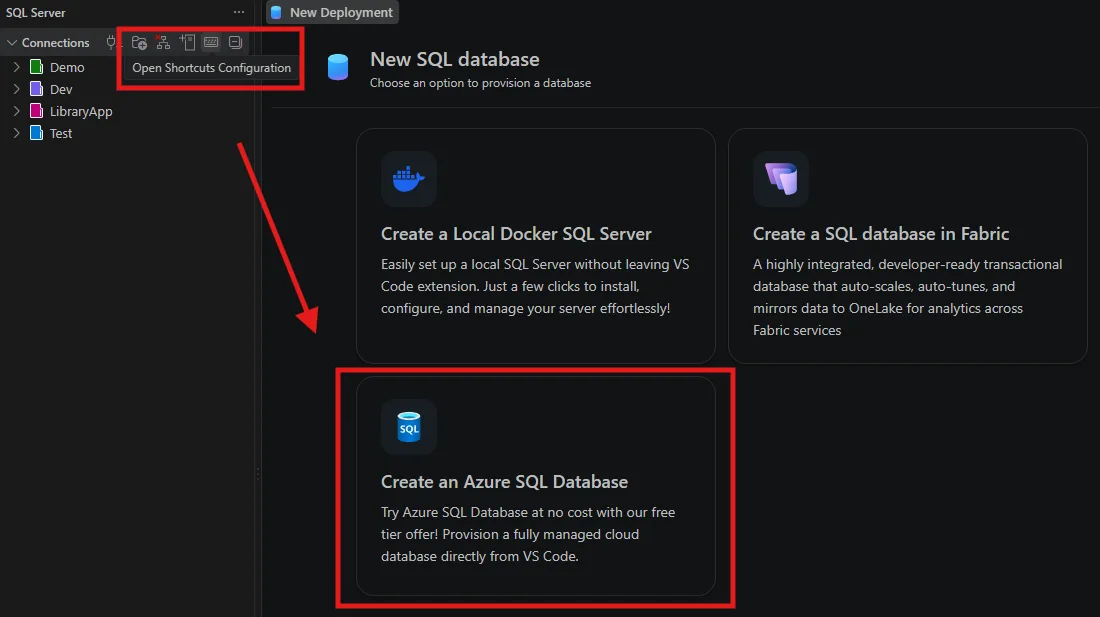
Task: Click the Docker card description text
Action: click(x=535, y=286)
